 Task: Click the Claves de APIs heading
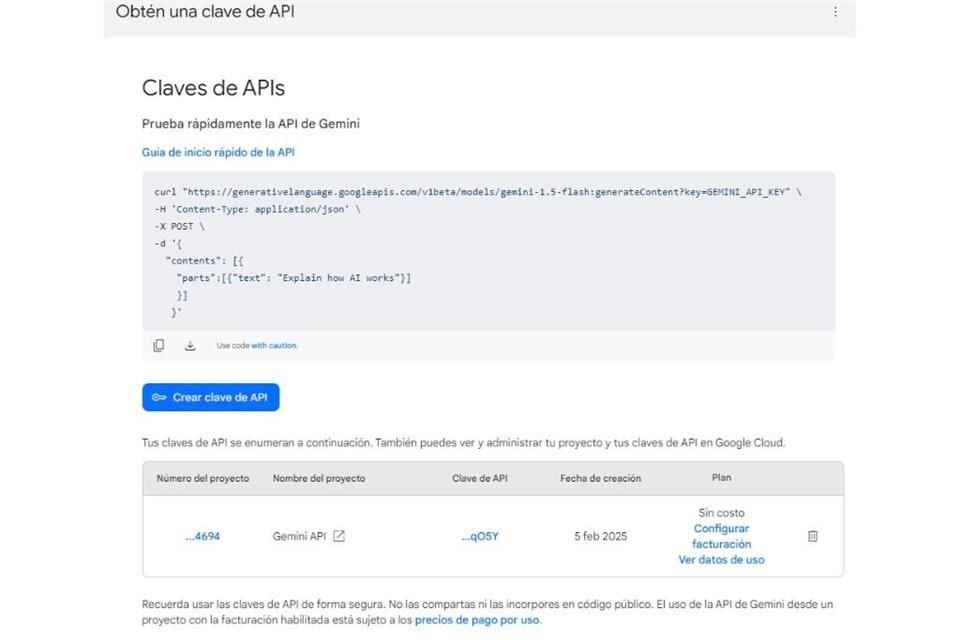tap(213, 88)
